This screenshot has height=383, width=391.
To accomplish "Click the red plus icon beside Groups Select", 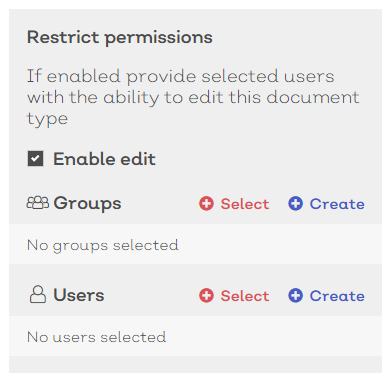I will tap(206, 203).
